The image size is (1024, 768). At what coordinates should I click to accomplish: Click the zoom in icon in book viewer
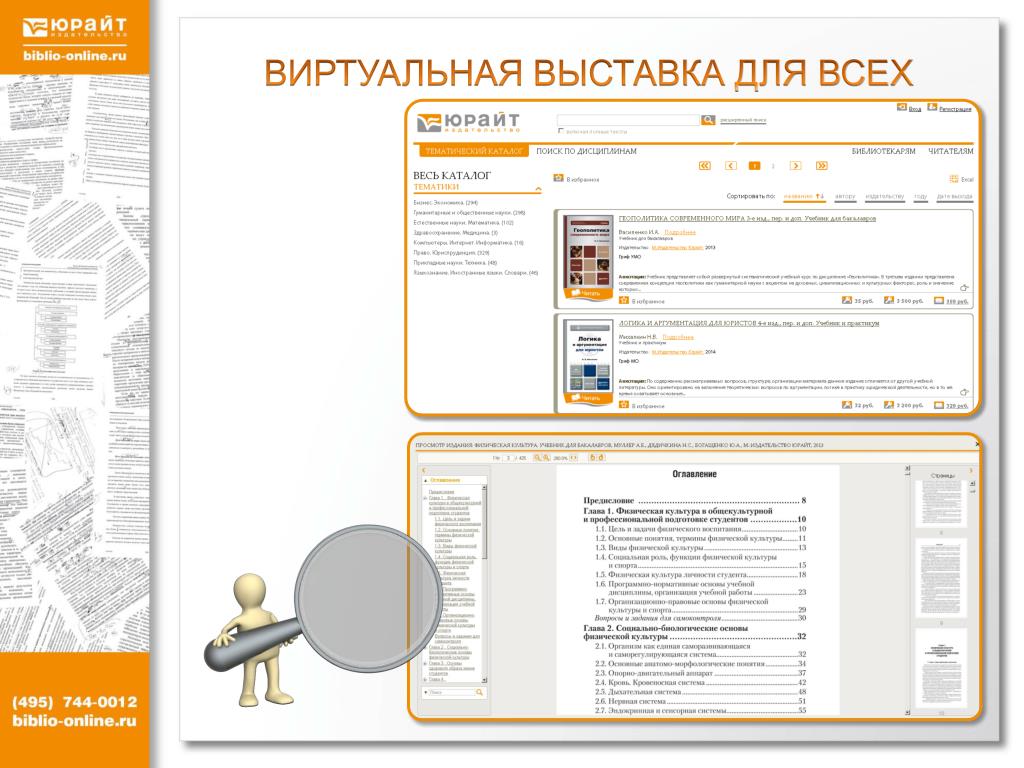(x=547, y=457)
